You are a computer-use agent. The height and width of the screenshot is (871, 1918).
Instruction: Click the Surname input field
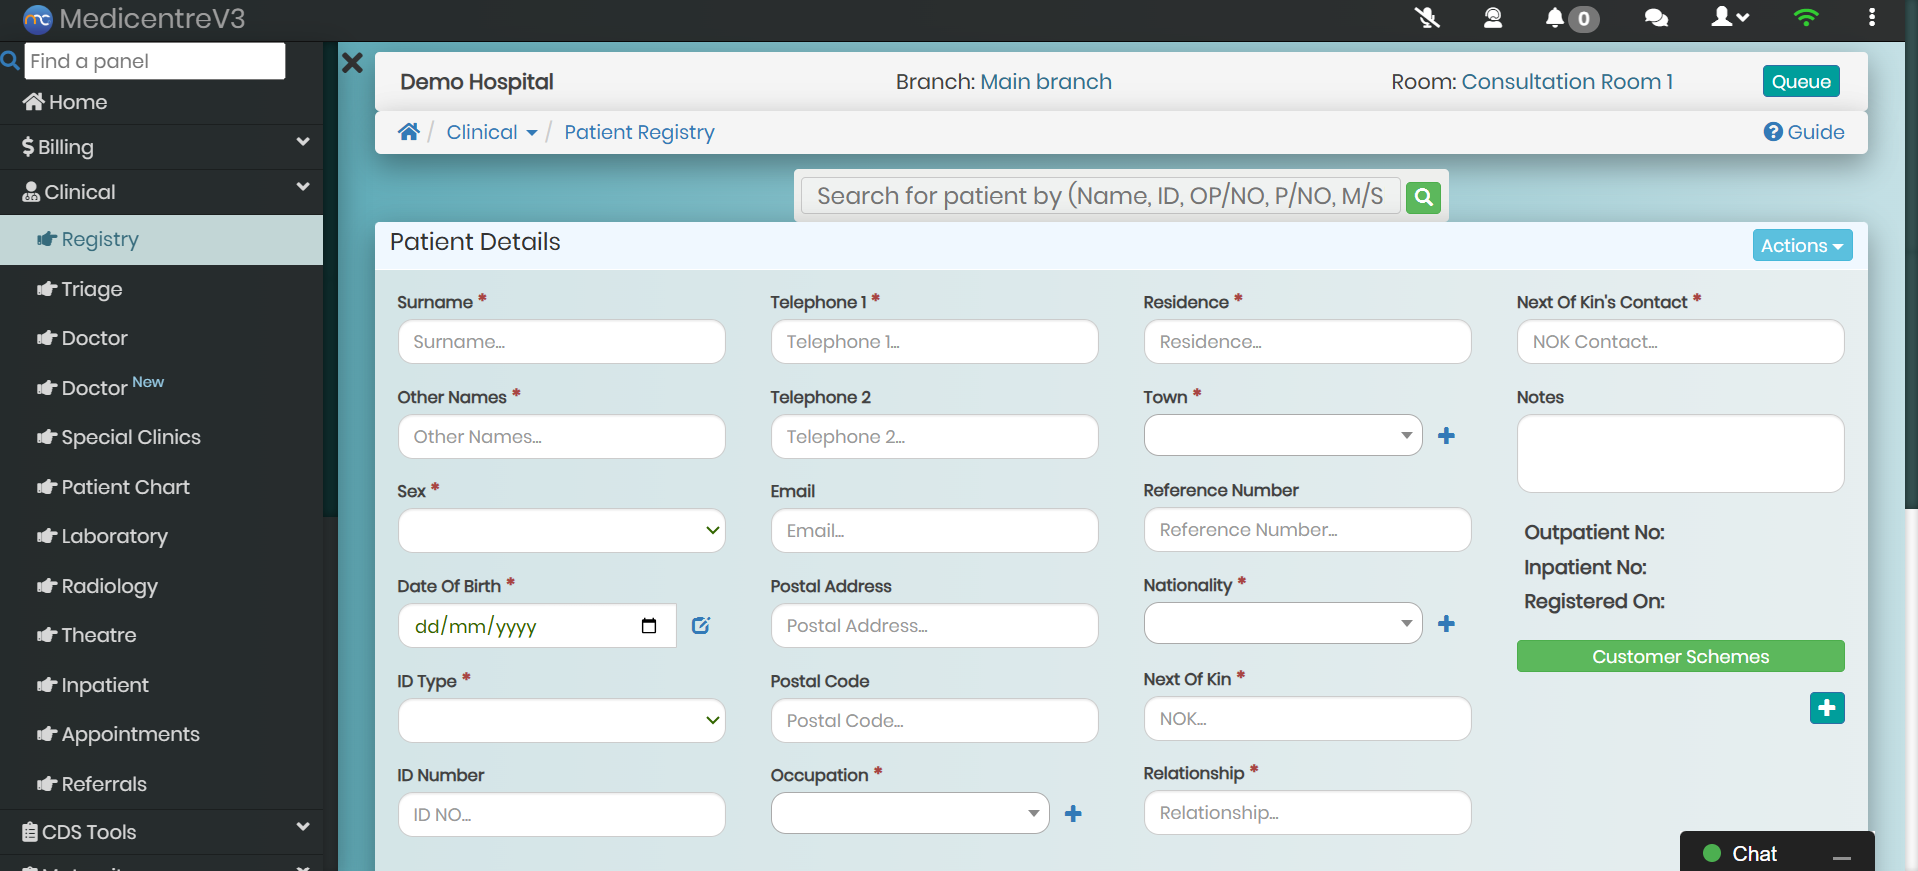[x=561, y=342]
